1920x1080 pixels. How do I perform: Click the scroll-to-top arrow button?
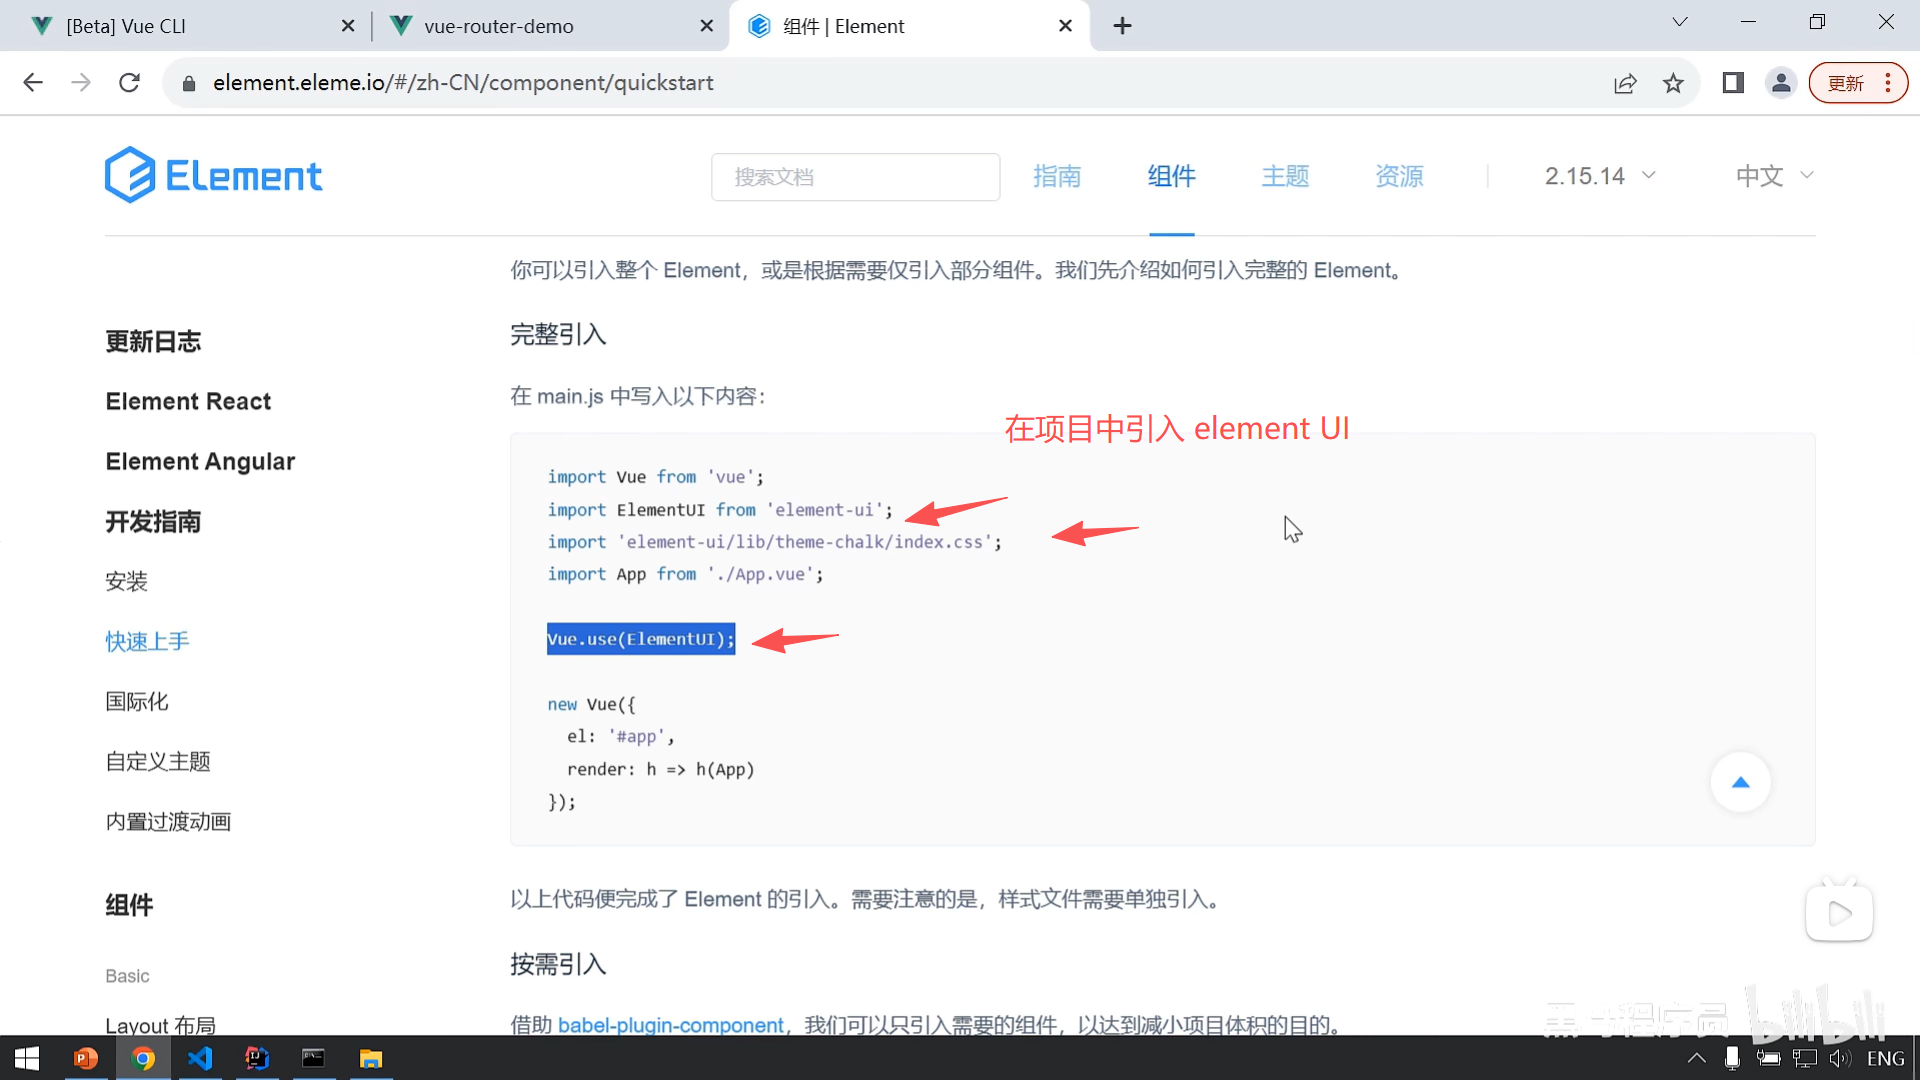(1740, 782)
